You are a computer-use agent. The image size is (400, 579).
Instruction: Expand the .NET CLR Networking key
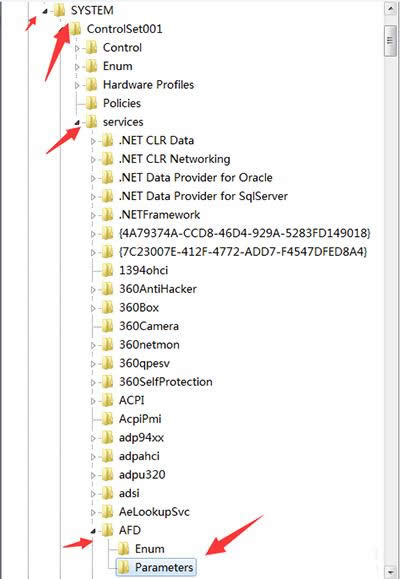click(93, 160)
